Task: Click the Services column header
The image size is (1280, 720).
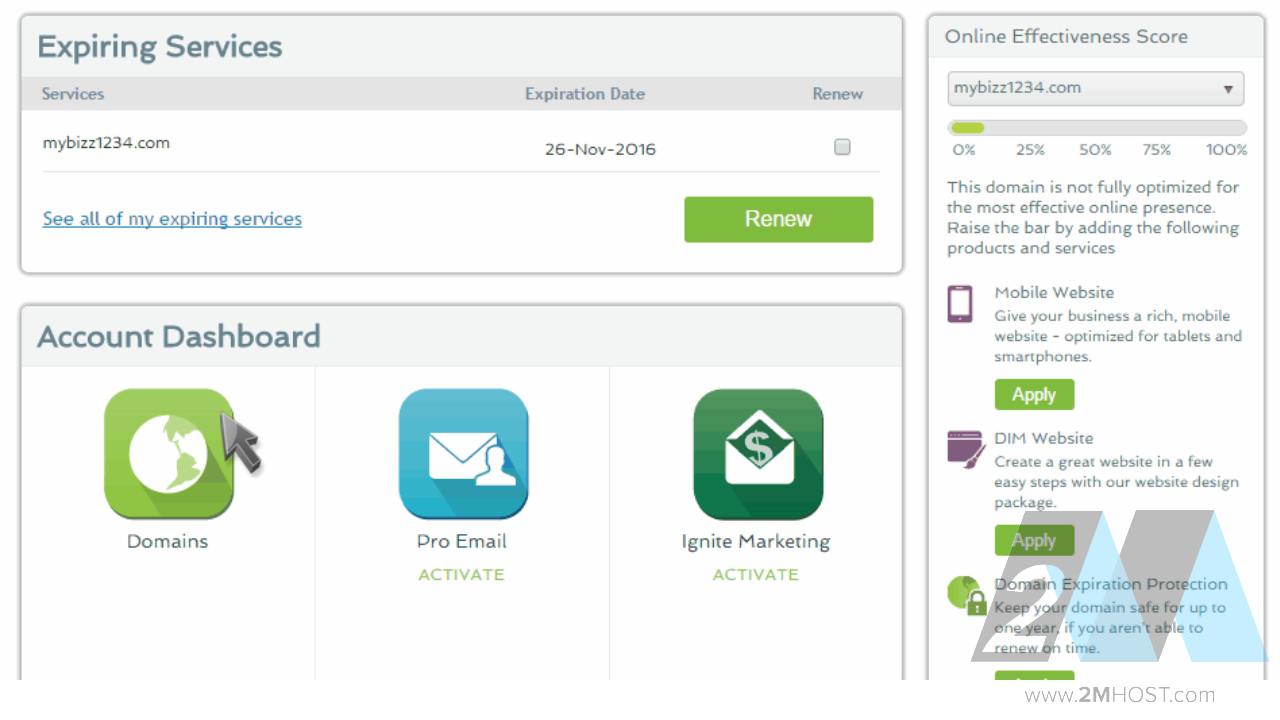Action: click(73, 94)
